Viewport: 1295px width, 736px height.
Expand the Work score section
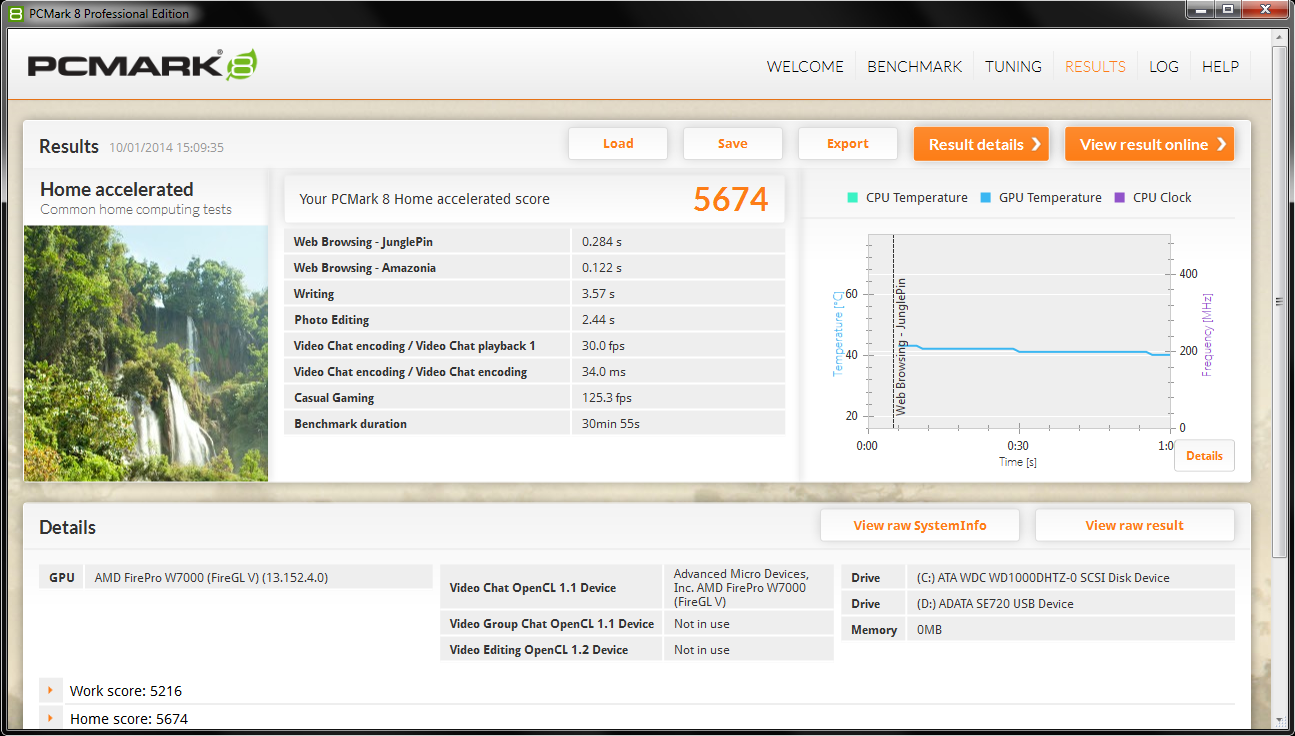[x=50, y=690]
